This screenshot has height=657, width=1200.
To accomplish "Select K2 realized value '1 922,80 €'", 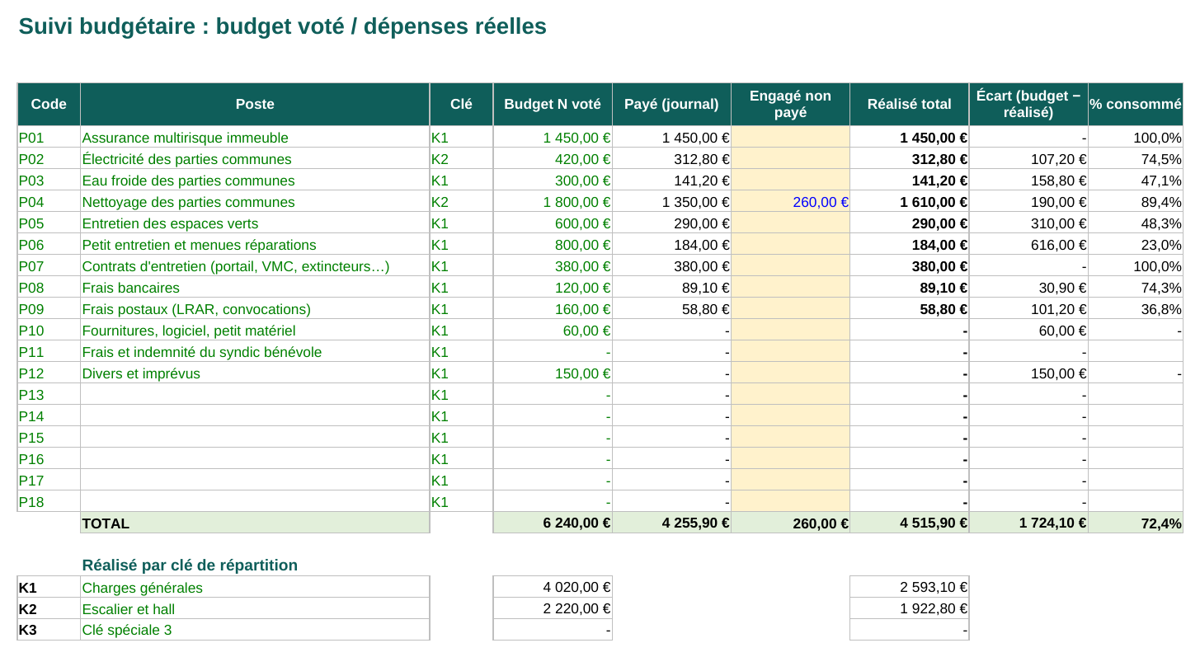I will pos(909,609).
